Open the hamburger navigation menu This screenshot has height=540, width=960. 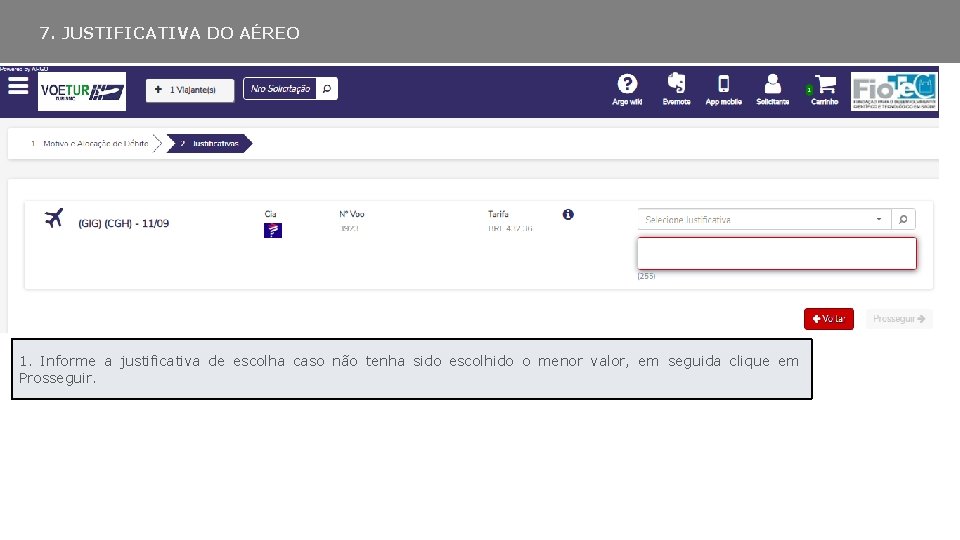pos(18,86)
